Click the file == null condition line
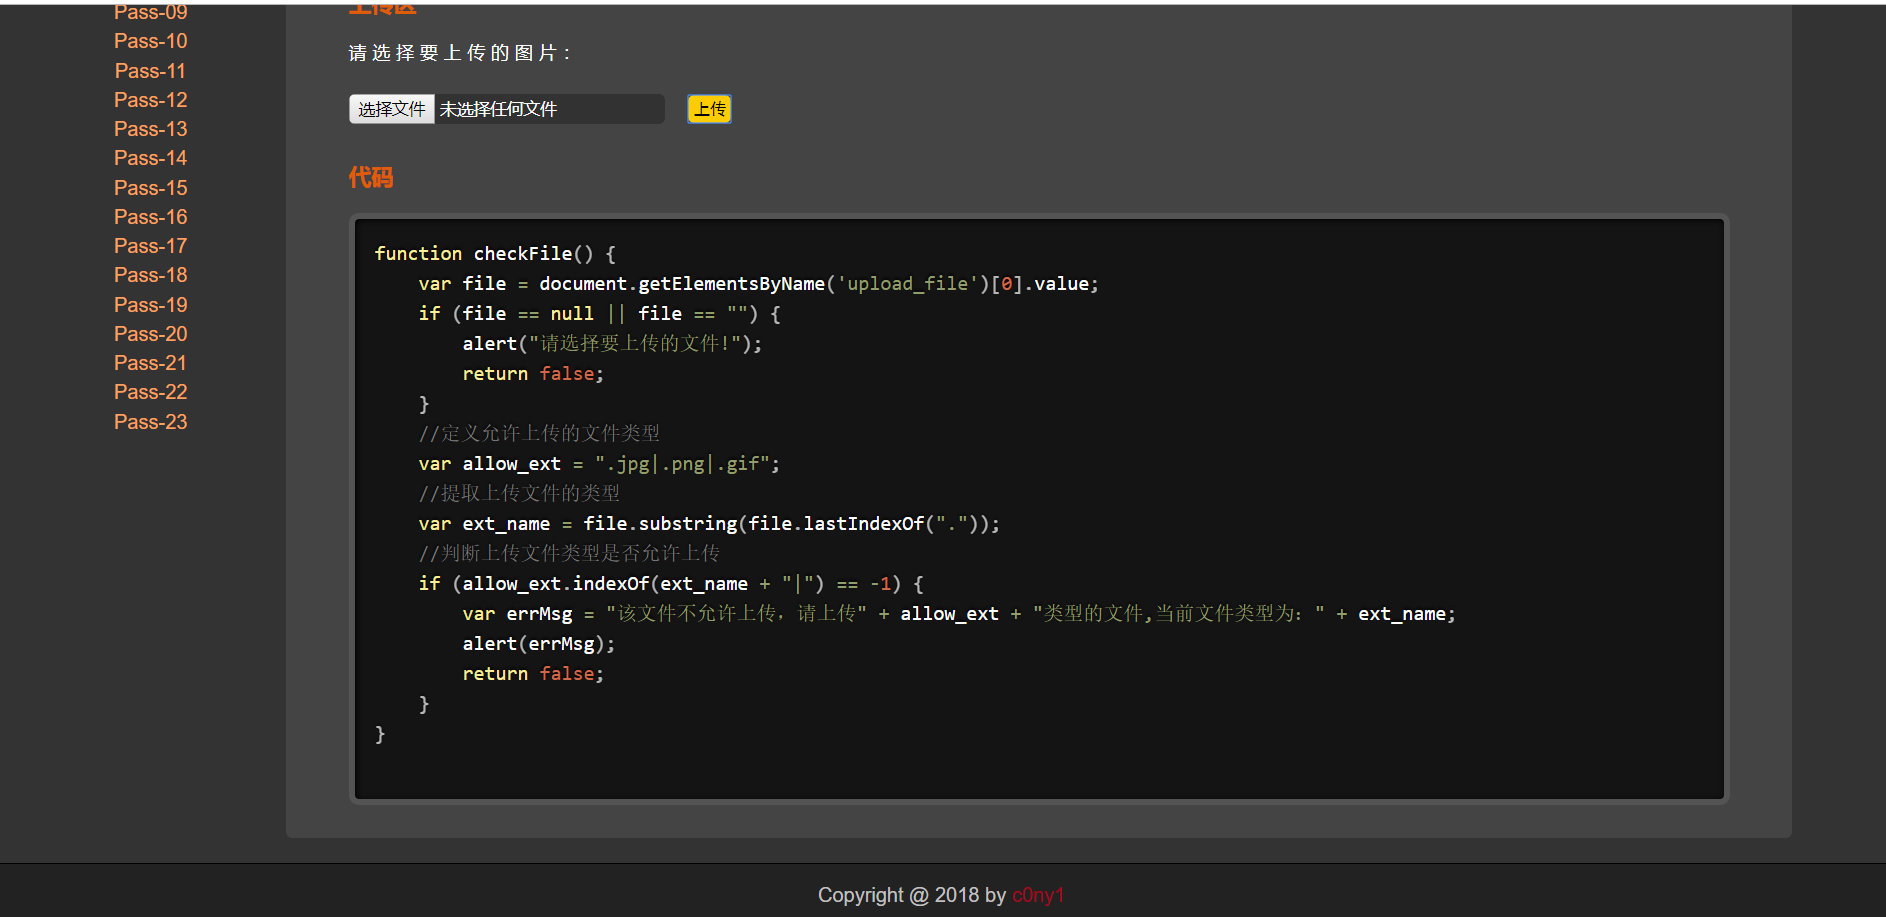The height and width of the screenshot is (917, 1886). [x=599, y=314]
